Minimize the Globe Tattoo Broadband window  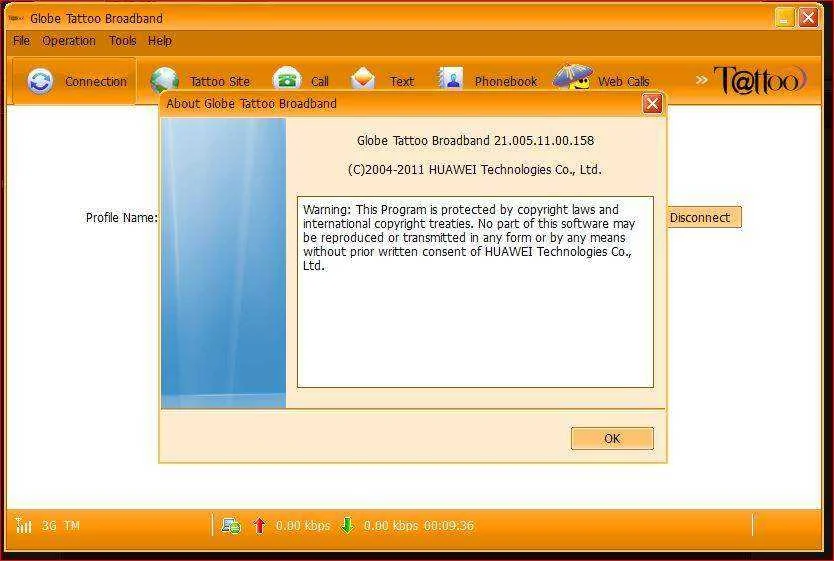coord(784,18)
